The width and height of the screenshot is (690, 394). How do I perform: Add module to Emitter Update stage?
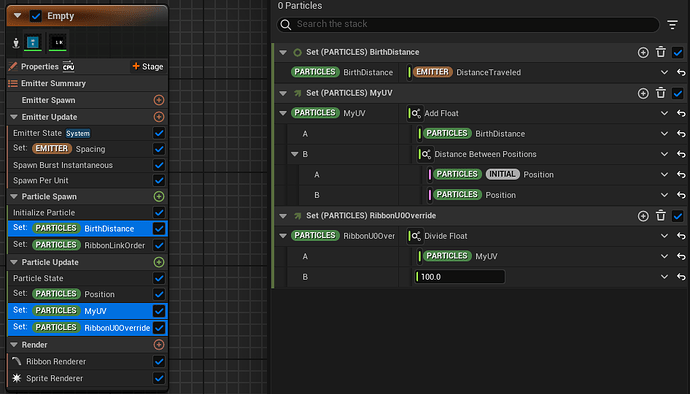pos(159,117)
